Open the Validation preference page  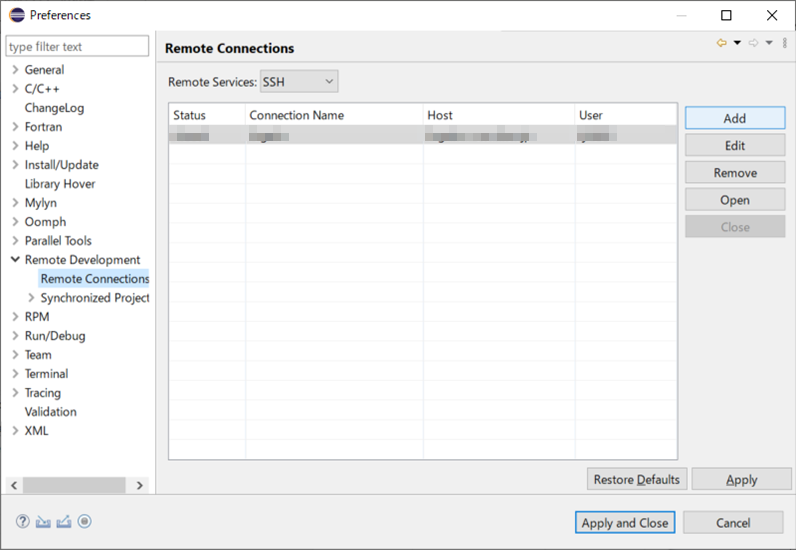point(50,412)
